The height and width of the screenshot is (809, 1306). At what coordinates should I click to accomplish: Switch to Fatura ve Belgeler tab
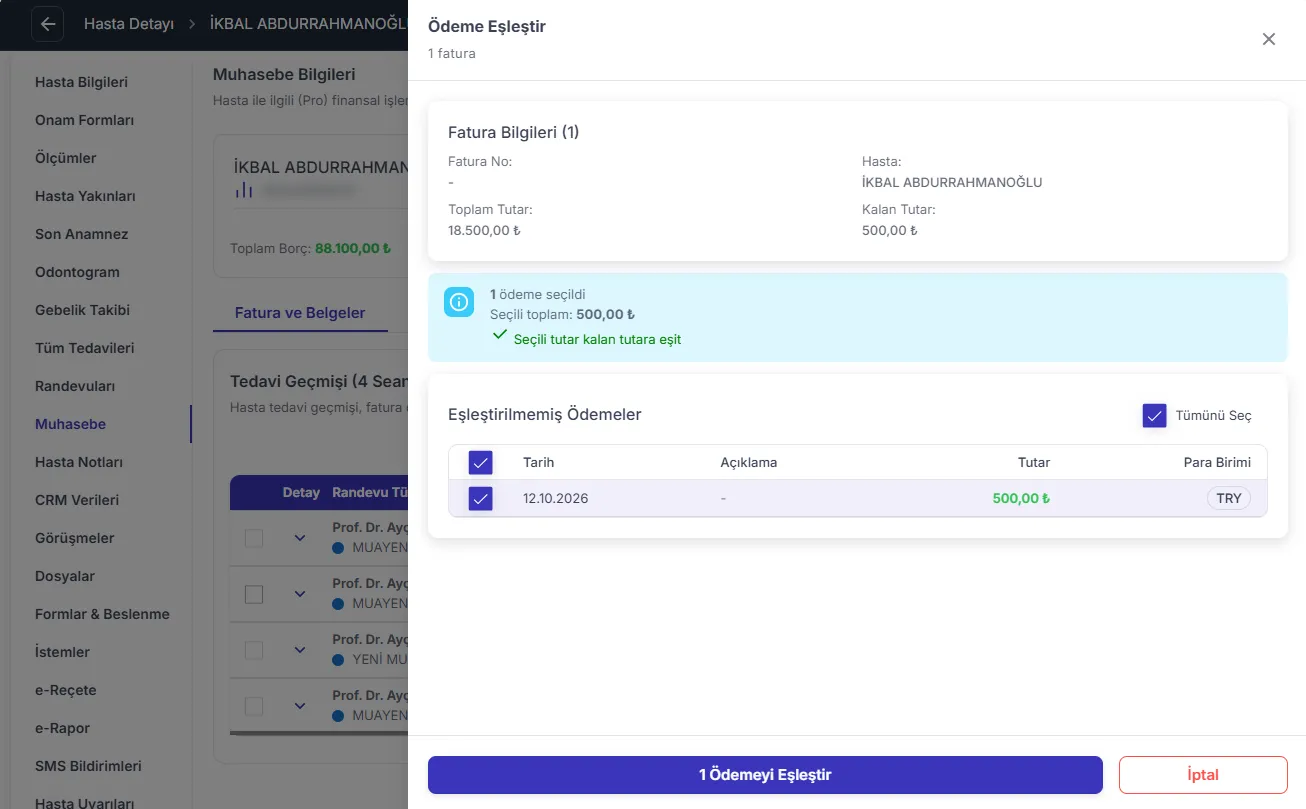(300, 313)
